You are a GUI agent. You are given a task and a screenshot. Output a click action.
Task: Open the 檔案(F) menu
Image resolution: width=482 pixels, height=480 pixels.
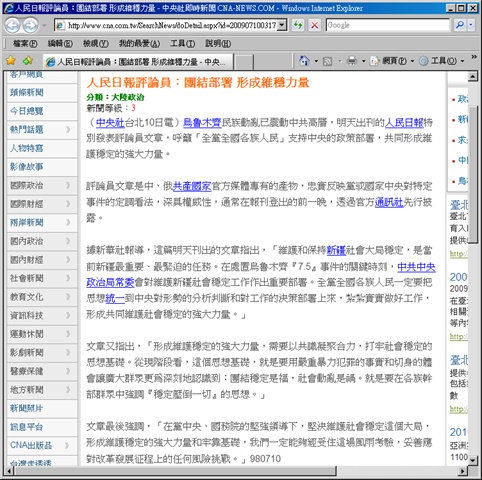tap(25, 43)
